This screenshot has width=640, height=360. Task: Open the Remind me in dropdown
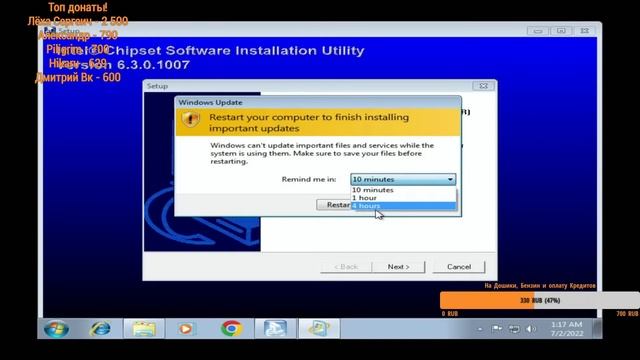[403, 179]
